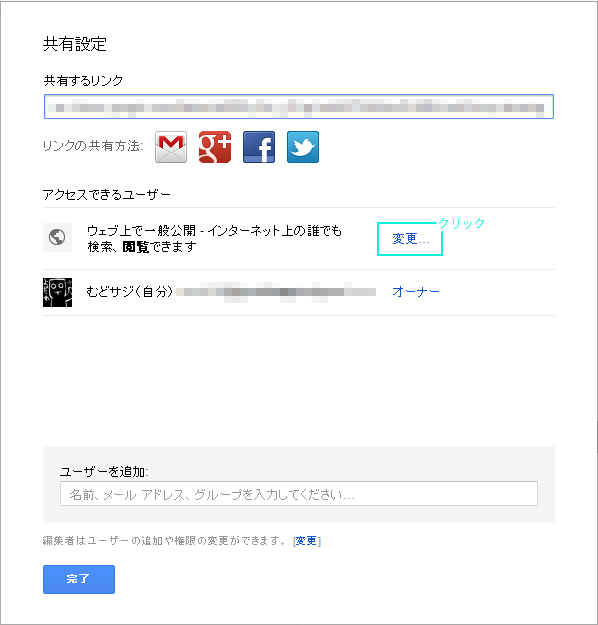Image resolution: width=598 pixels, height=625 pixels.
Task: Click the アクセスできるユーザー heading
Action: tap(107, 195)
